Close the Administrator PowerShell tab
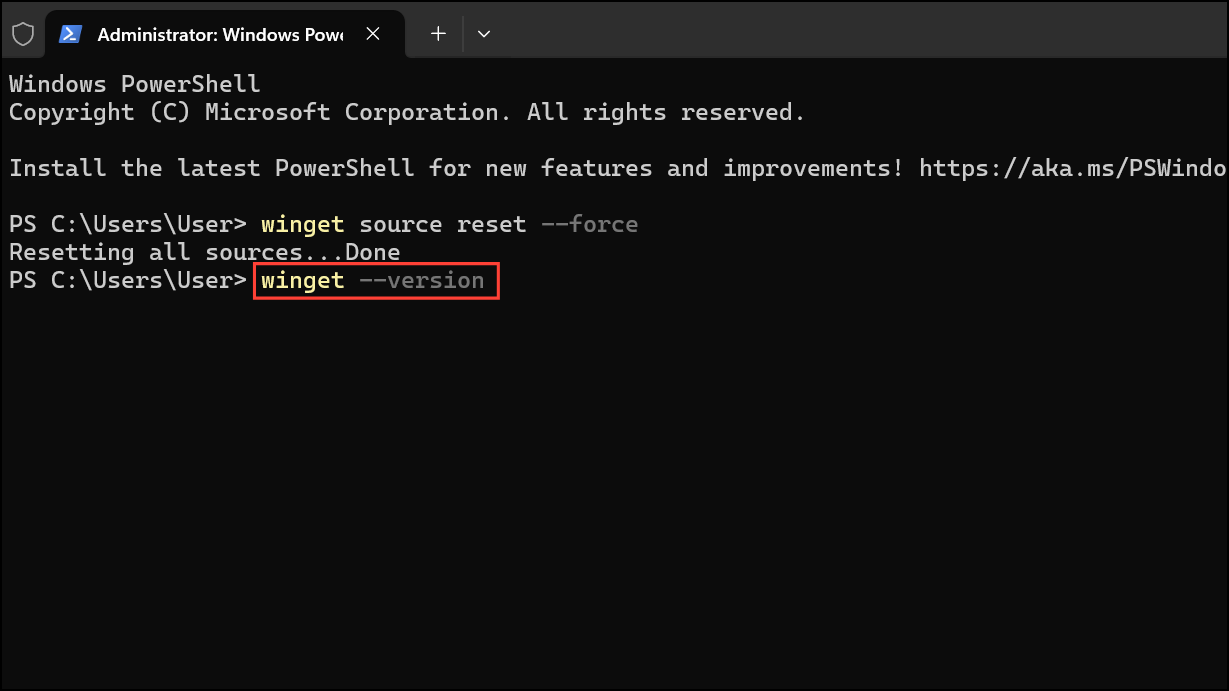The height and width of the screenshot is (691, 1229). [x=372, y=33]
